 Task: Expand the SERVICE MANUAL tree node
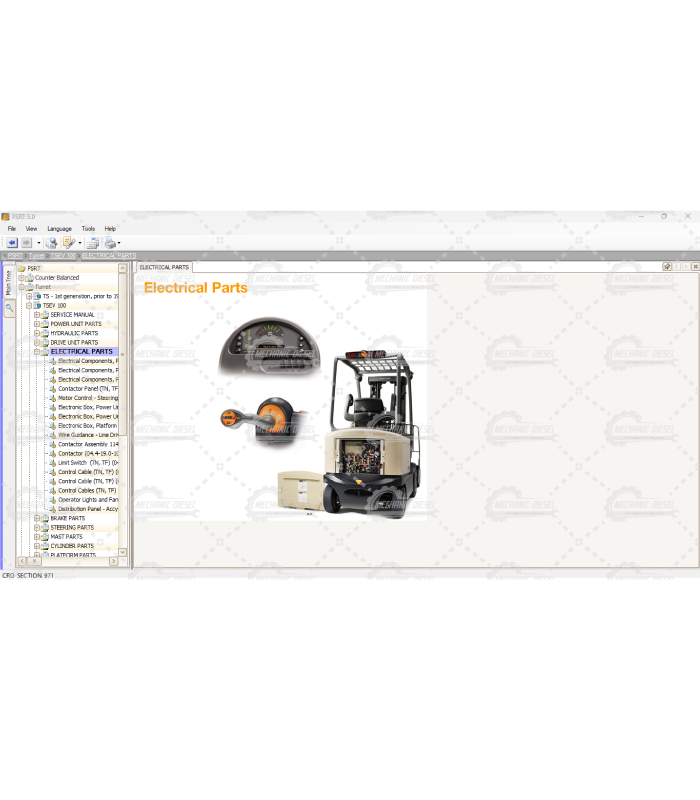37,315
